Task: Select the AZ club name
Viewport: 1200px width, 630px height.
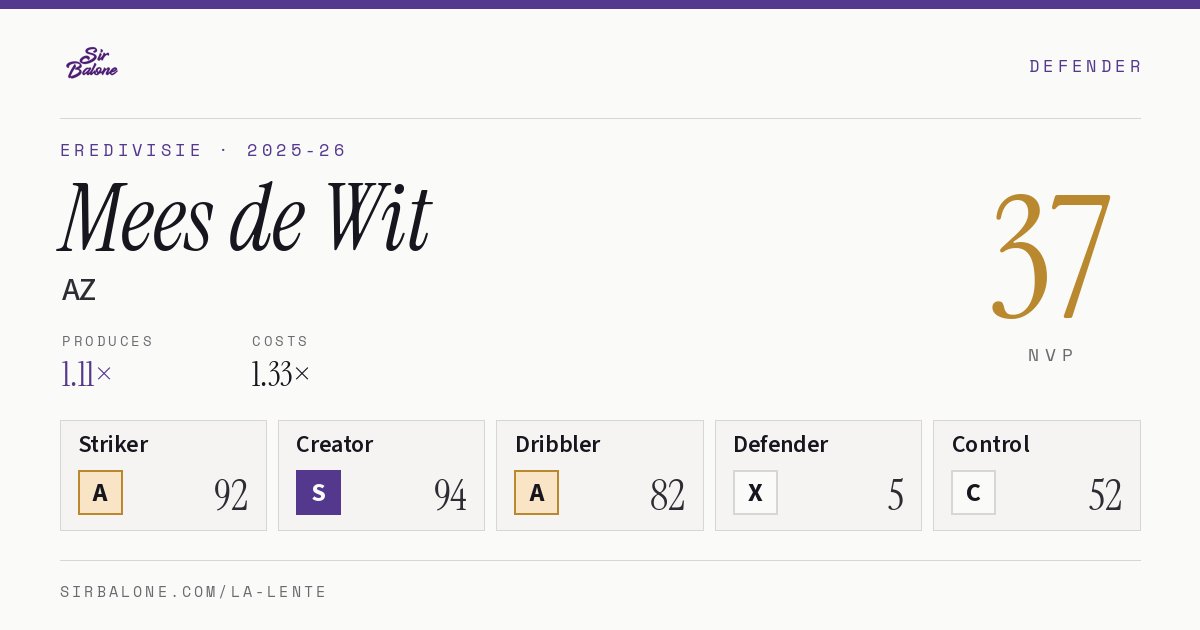Action: click(x=79, y=290)
